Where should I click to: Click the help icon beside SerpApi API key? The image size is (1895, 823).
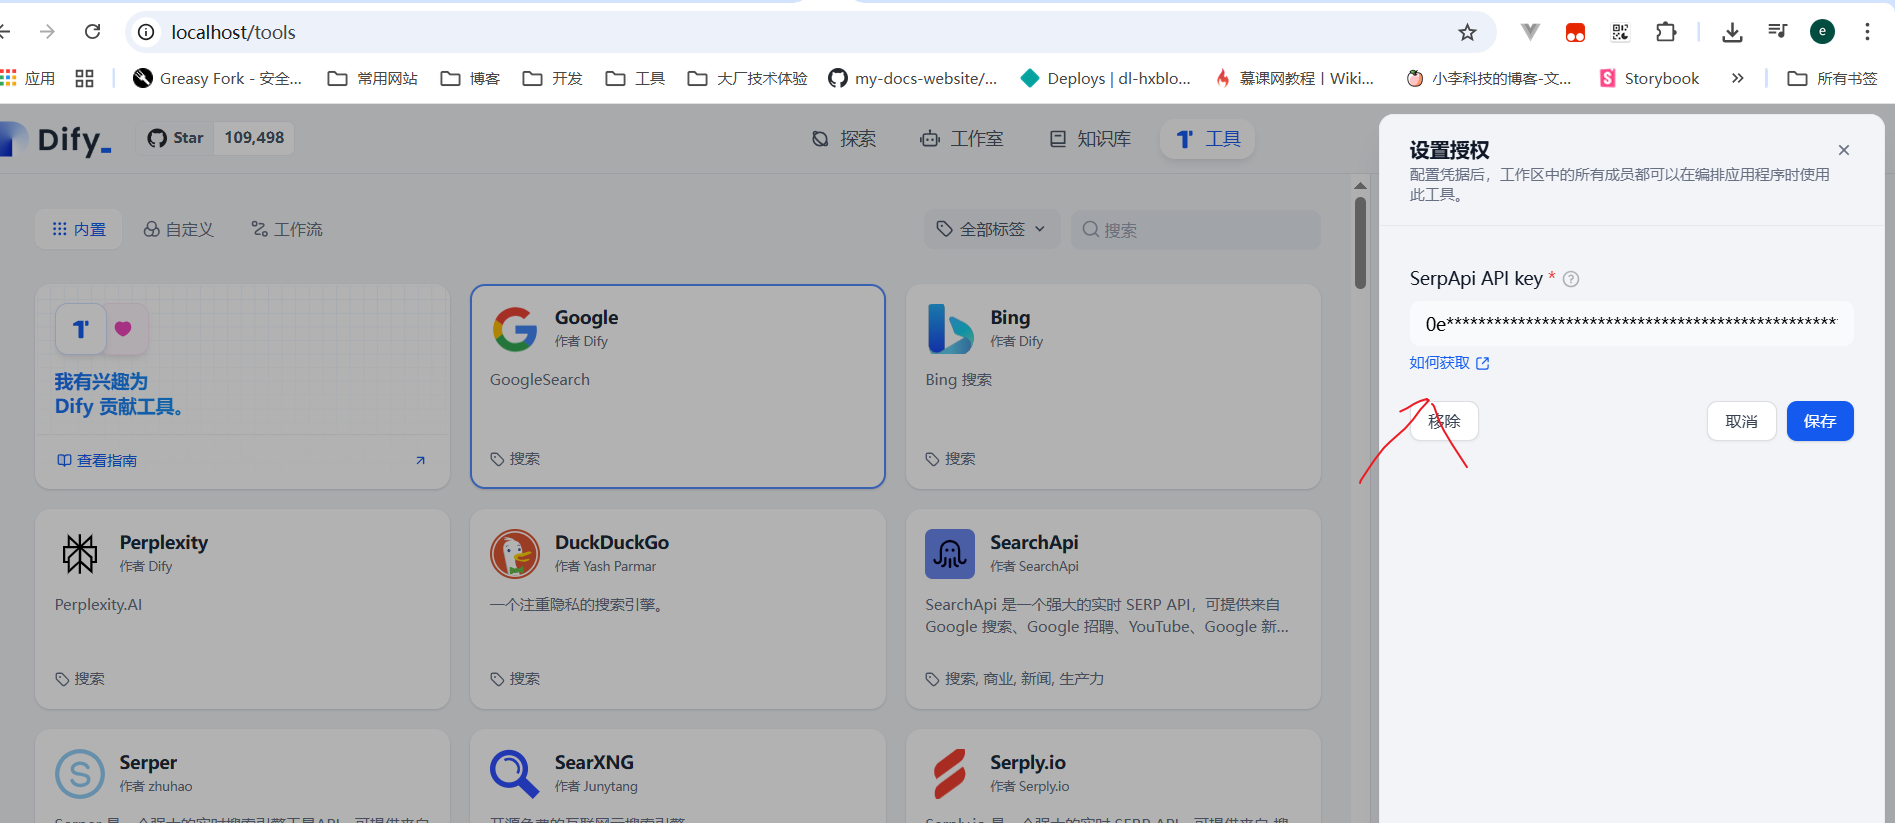tap(1571, 279)
